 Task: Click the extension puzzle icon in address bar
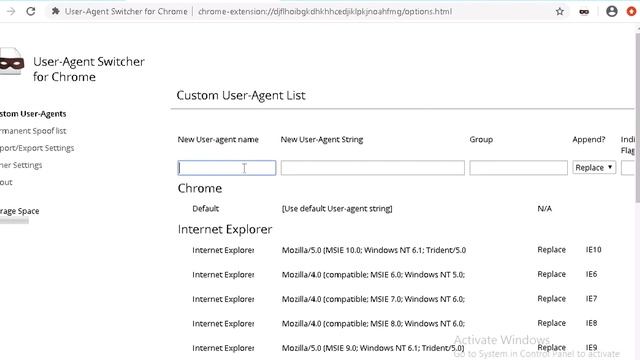pos(55,11)
